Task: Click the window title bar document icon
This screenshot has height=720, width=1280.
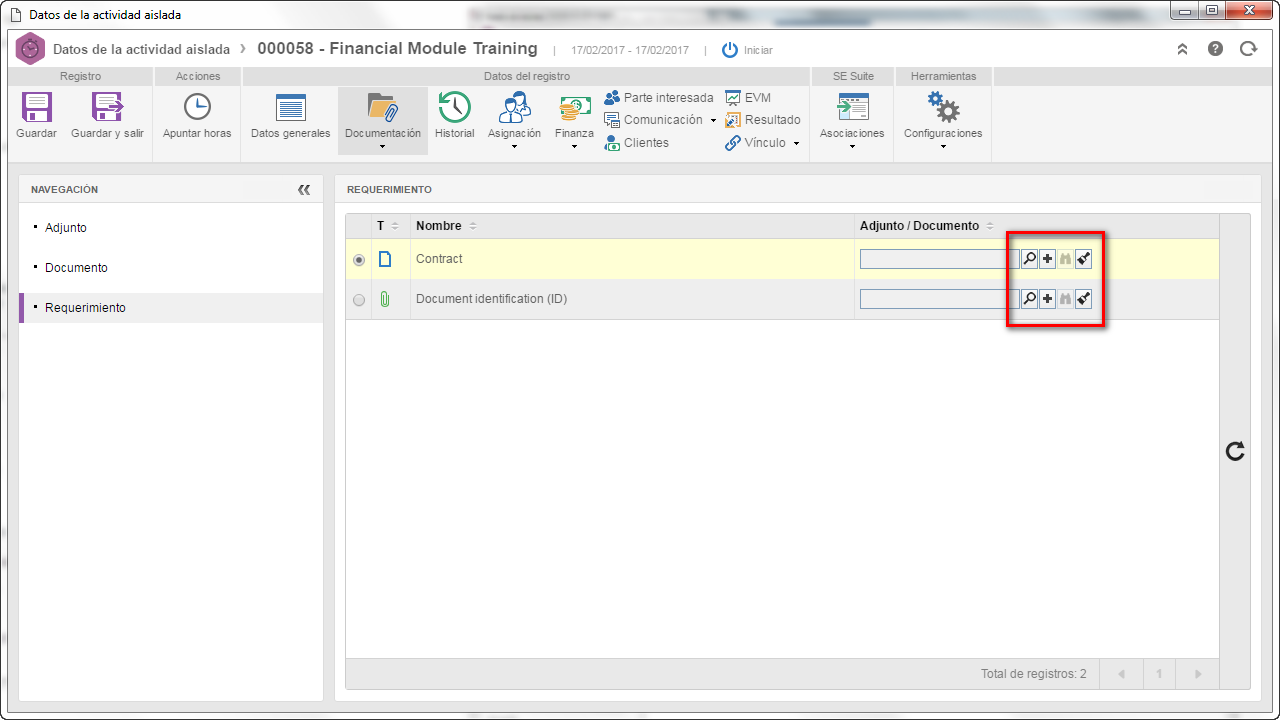Action: (x=16, y=15)
